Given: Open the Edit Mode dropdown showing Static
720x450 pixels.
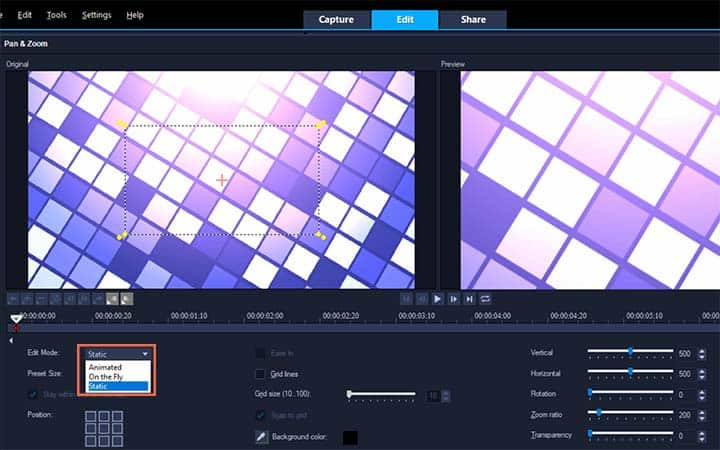Looking at the screenshot, I should (118, 354).
